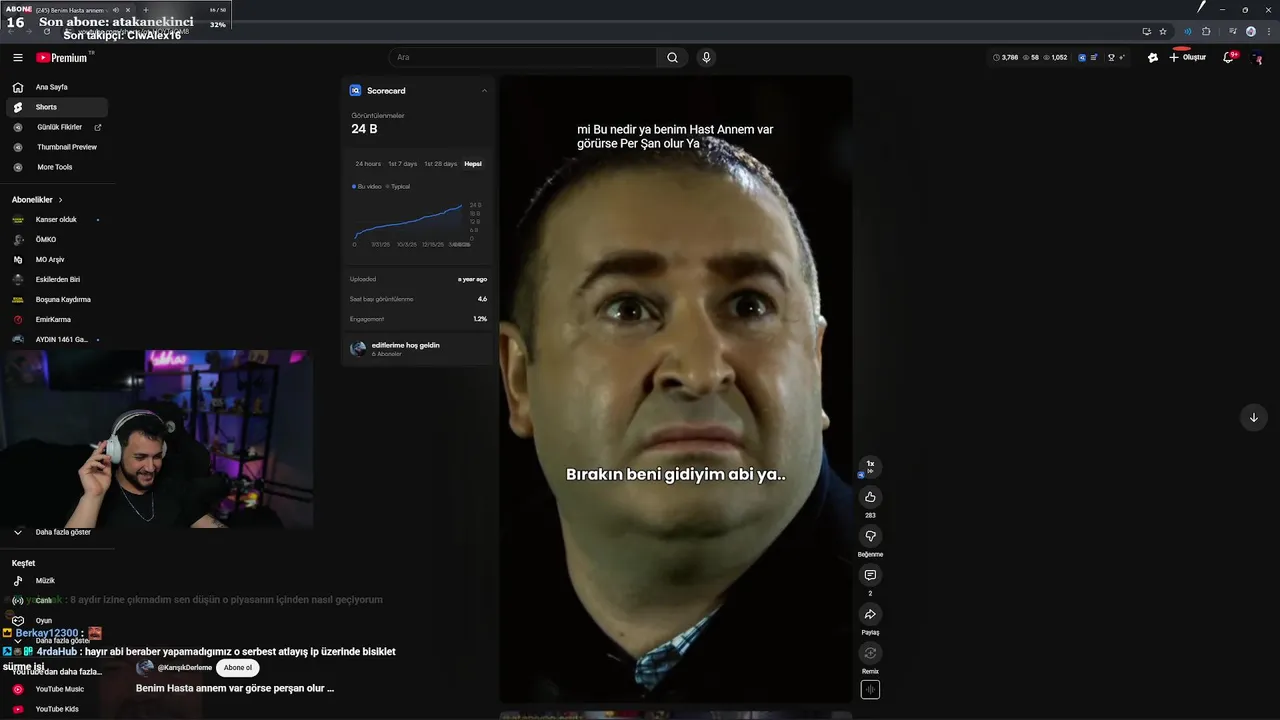
Task: Click the sparkle icon beside trophy
Action: click(1122, 58)
